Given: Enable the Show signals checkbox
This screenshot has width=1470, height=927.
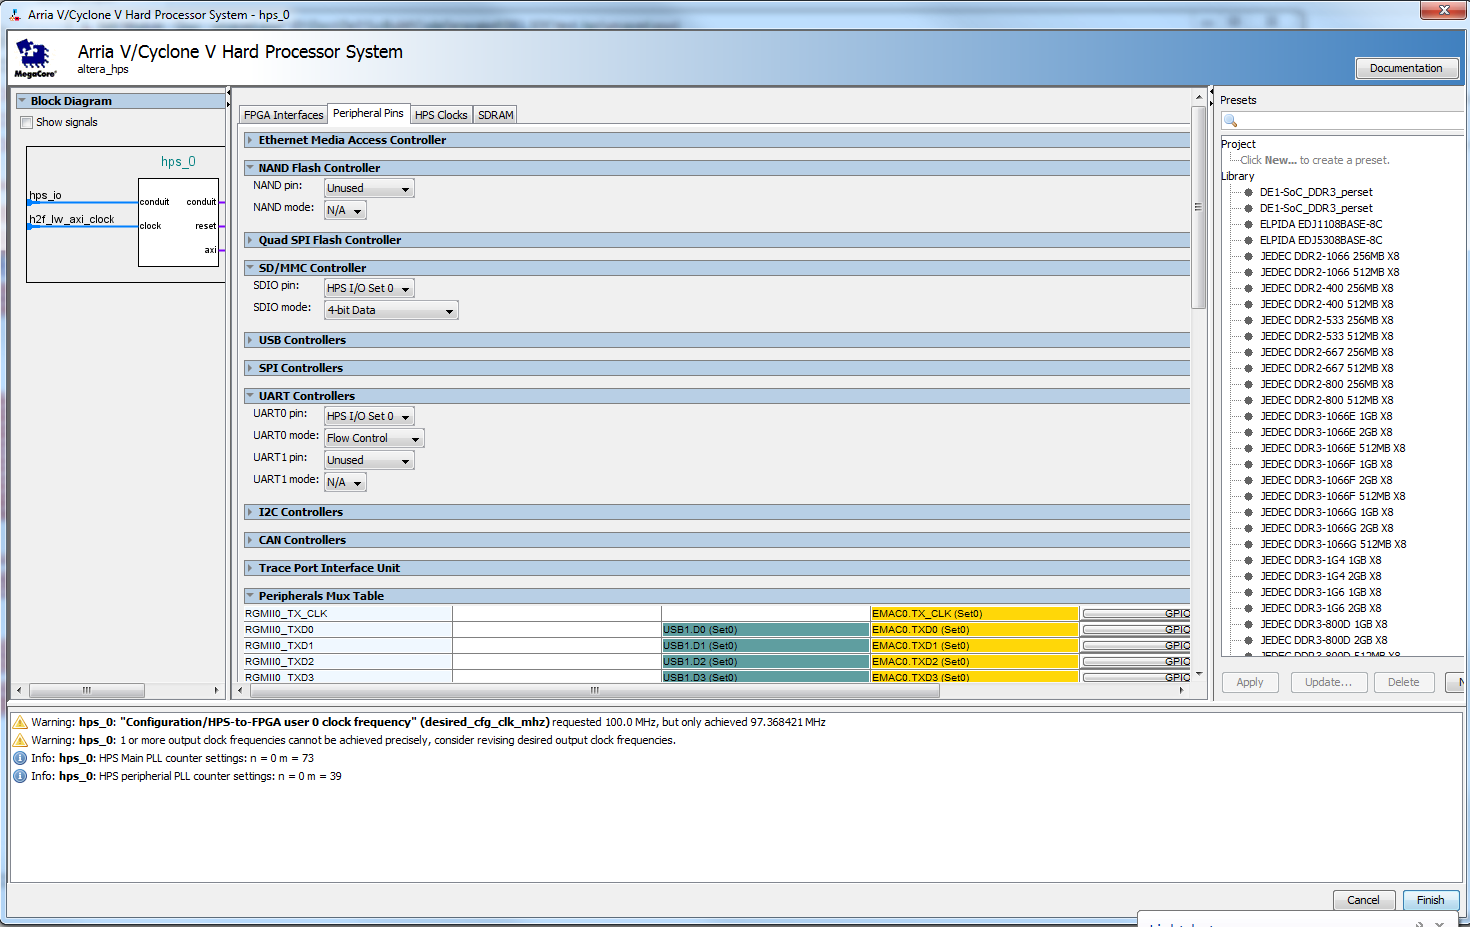Looking at the screenshot, I should (27, 122).
